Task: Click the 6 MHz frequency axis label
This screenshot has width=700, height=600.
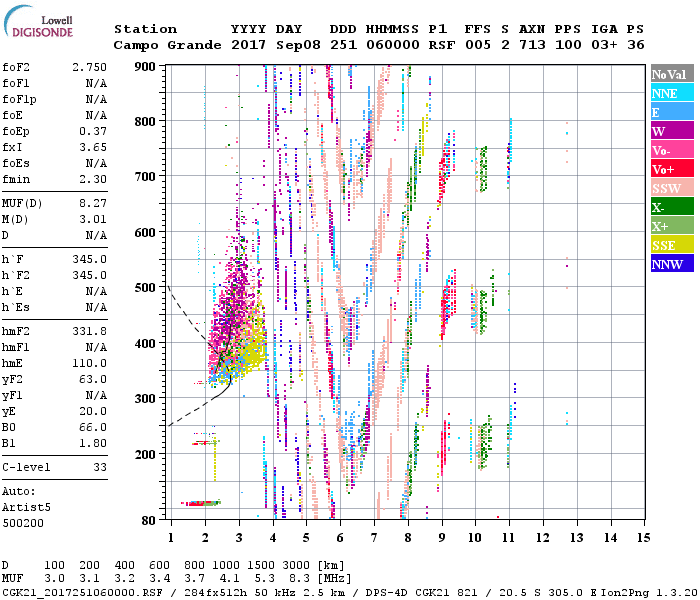Action: (x=340, y=538)
